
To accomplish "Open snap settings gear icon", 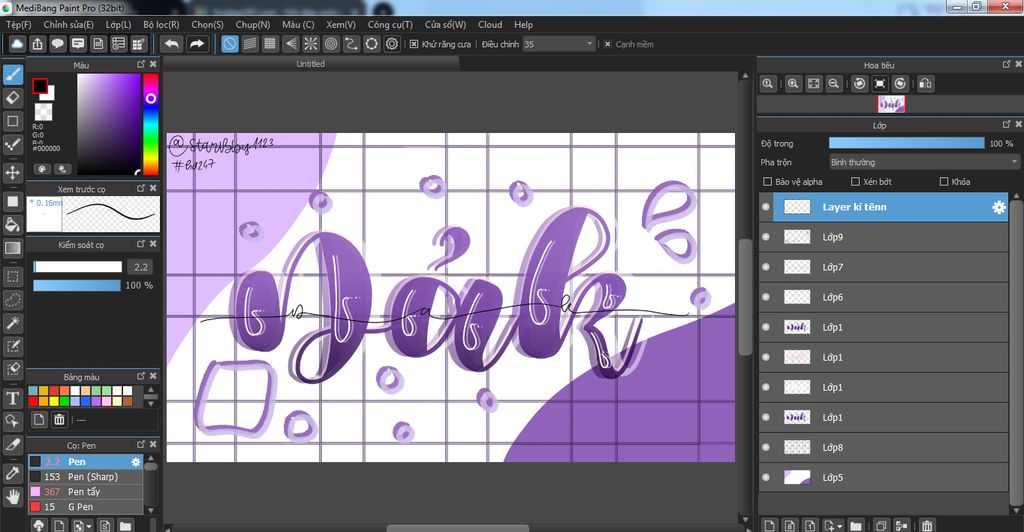I will (x=392, y=44).
